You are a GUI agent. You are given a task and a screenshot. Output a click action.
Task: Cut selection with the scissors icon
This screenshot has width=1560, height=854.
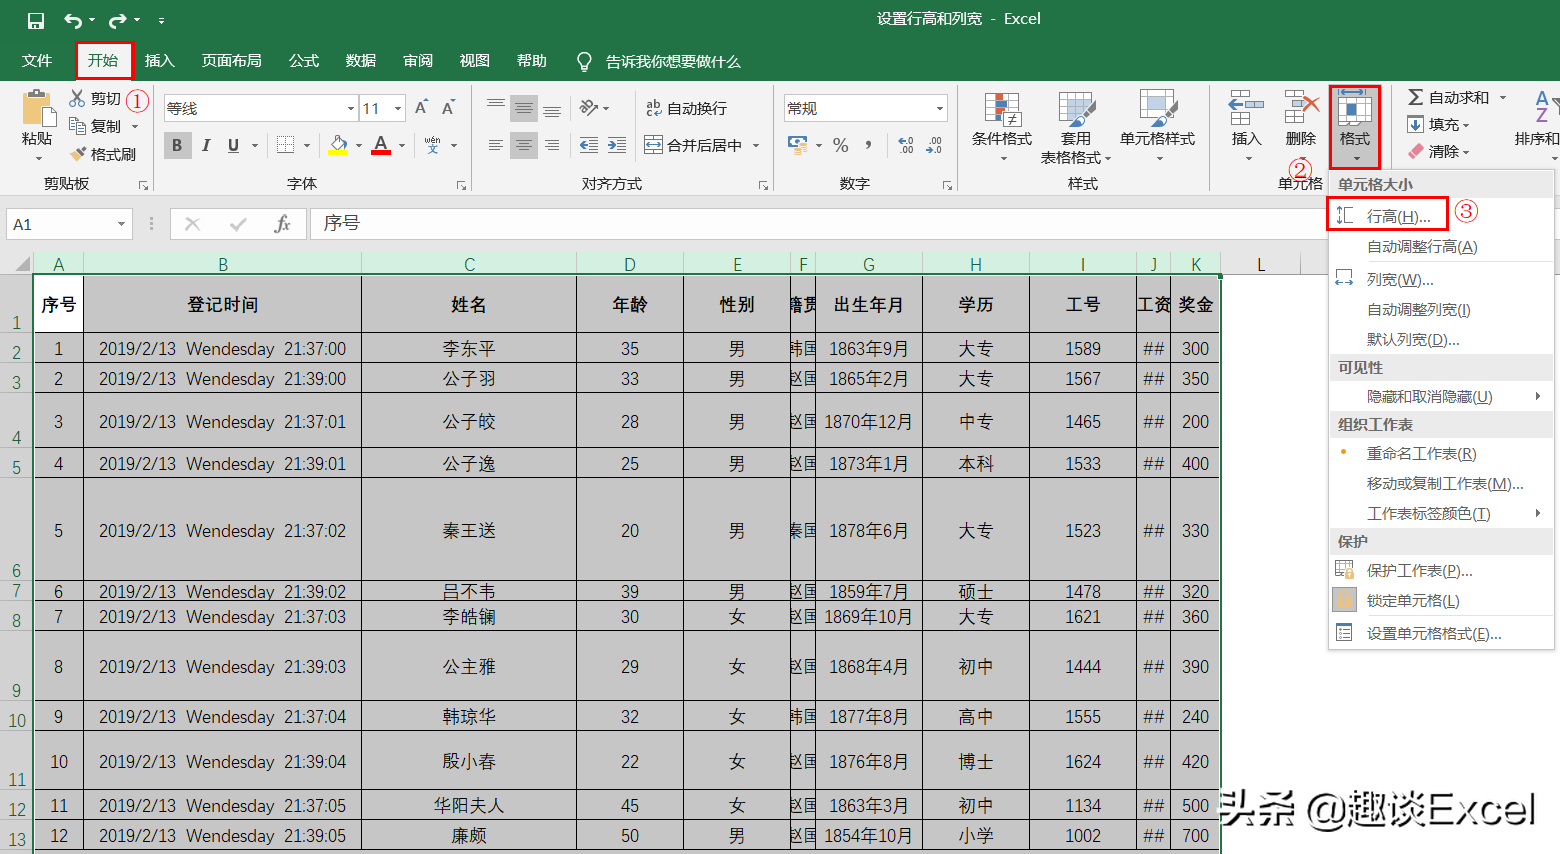coord(77,98)
